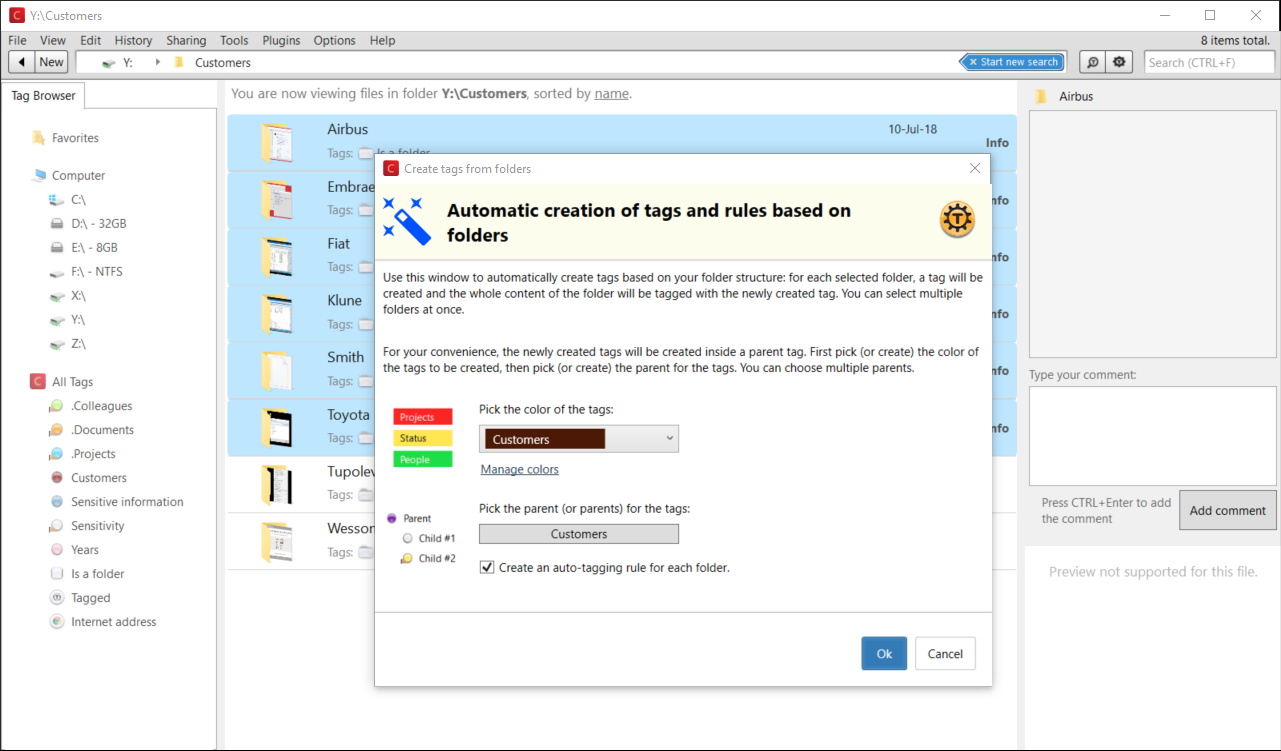The width and height of the screenshot is (1281, 751).
Task: Expand the breadcrumb arrow after Y:
Action: (x=157, y=62)
